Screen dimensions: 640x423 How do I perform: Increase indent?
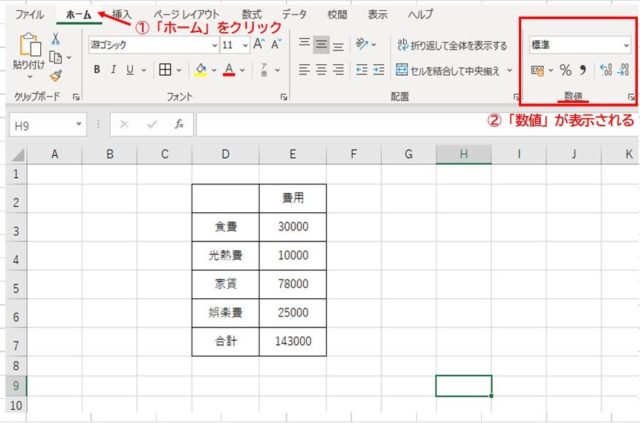[x=378, y=70]
